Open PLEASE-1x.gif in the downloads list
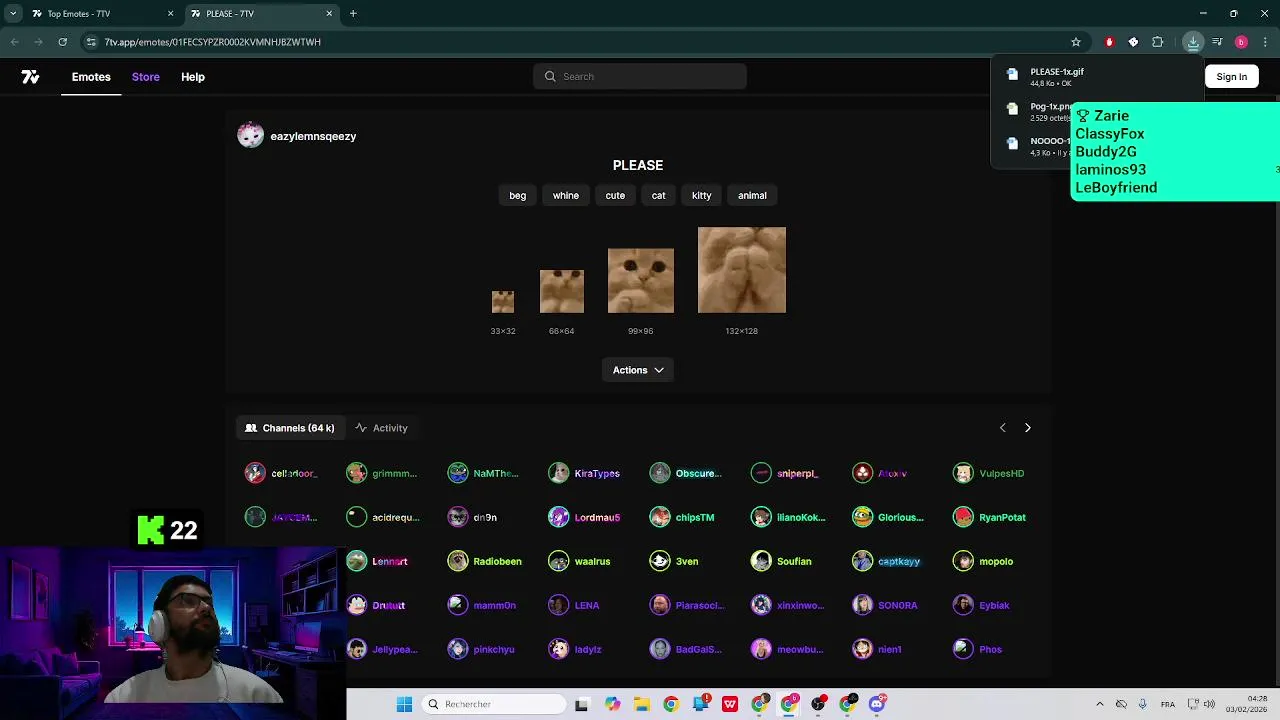 coord(1057,72)
